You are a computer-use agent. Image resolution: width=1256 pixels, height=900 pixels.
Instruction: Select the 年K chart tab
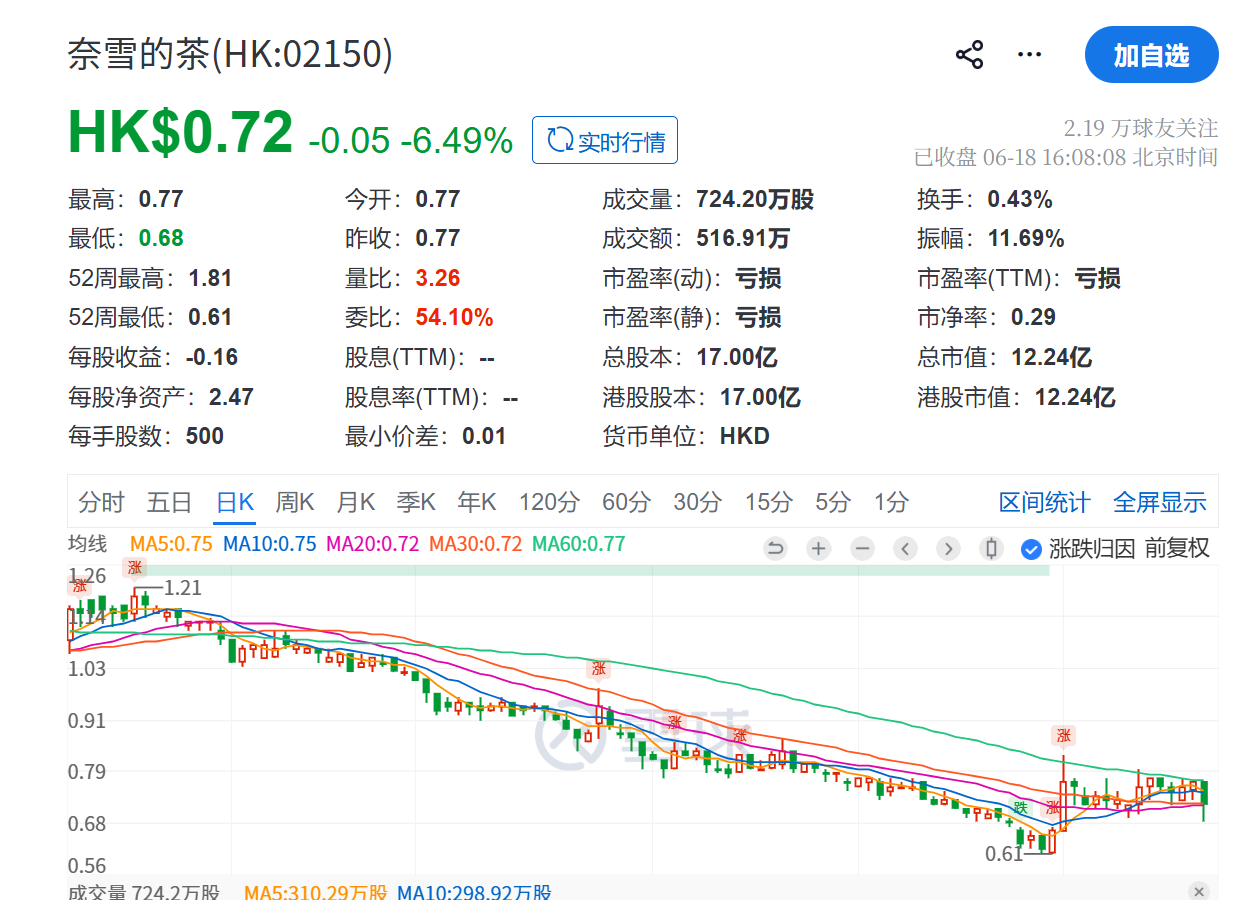point(476,502)
